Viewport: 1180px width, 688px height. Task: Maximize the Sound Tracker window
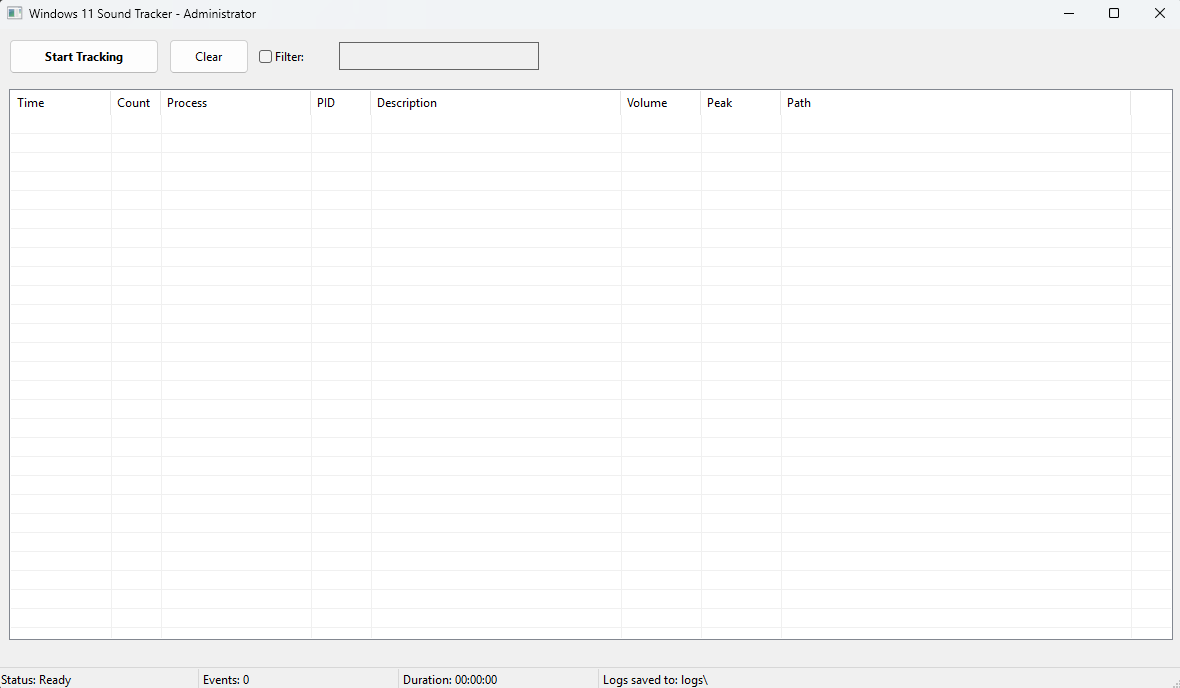[x=1114, y=14]
